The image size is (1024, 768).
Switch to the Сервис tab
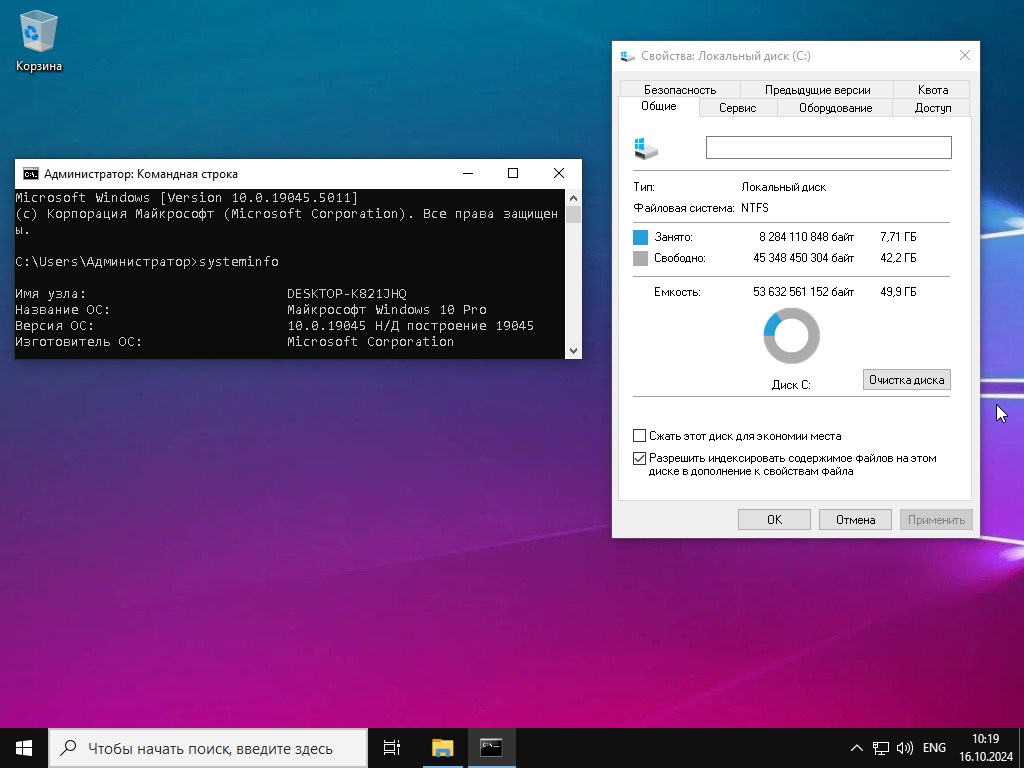pos(737,108)
